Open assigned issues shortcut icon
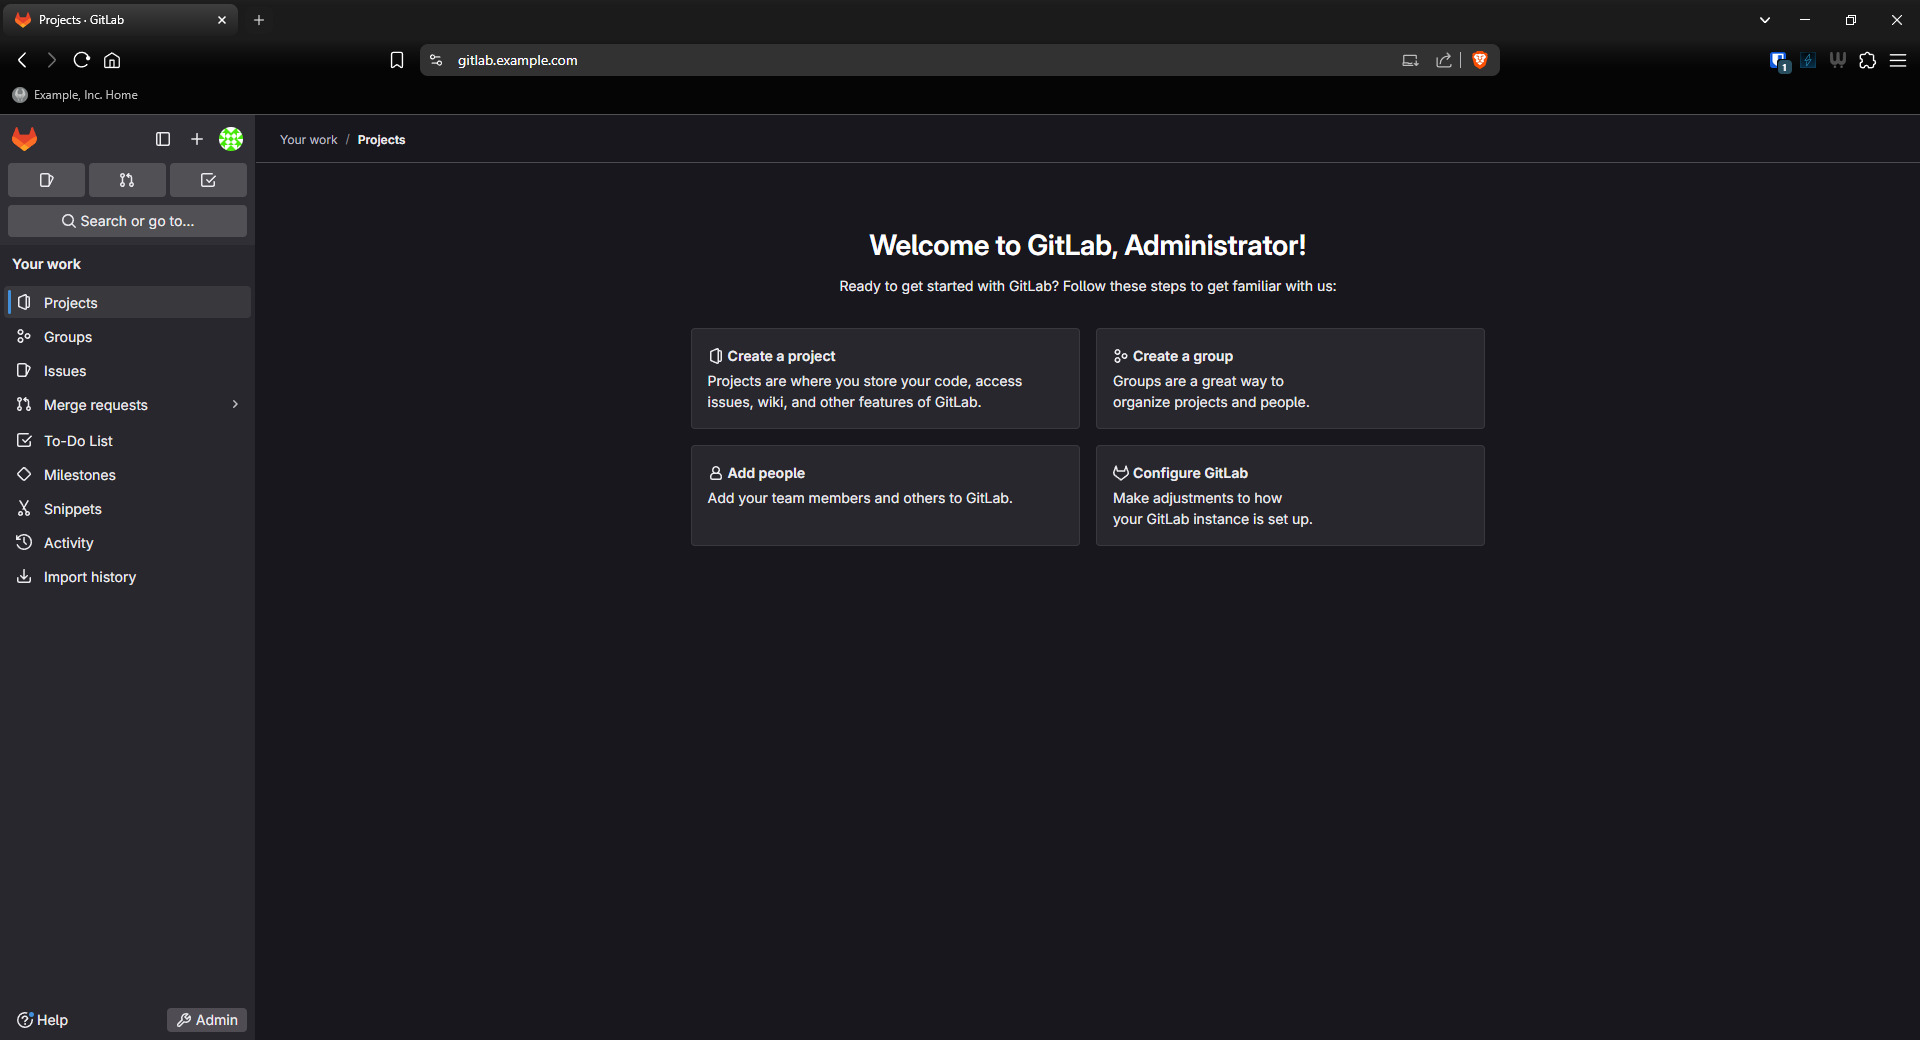 [46, 180]
